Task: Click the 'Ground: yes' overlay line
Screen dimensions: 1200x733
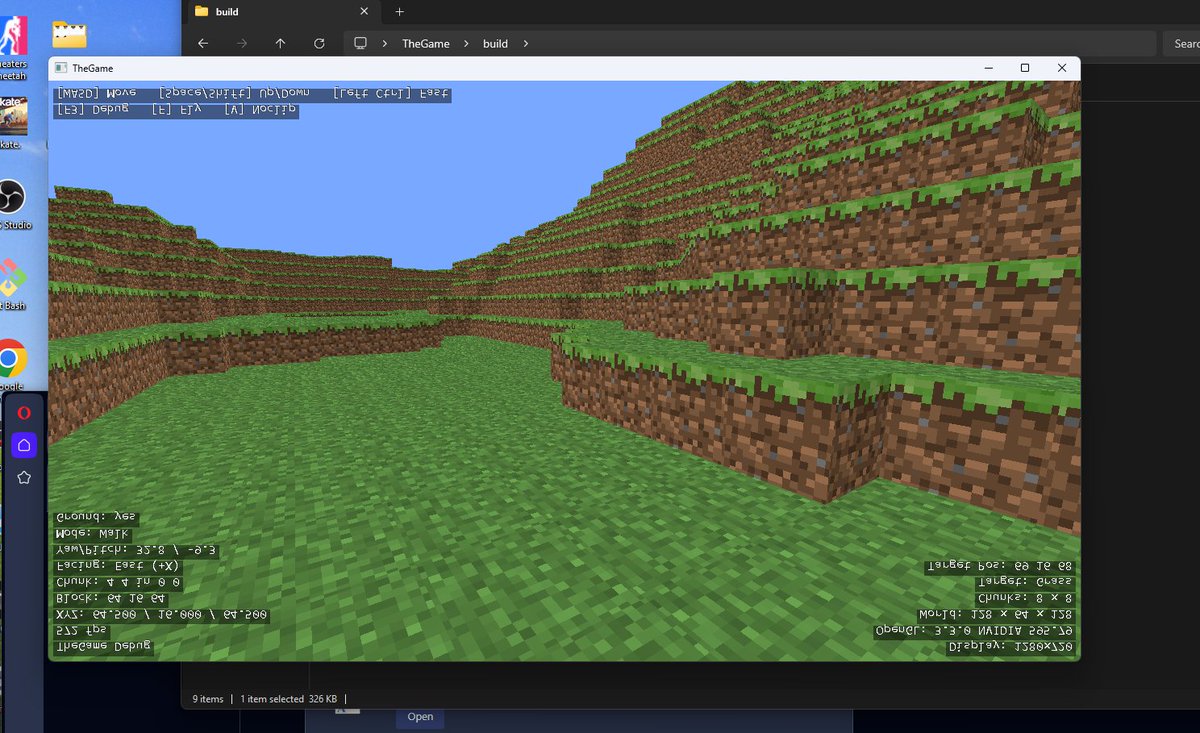Action: click(x=95, y=518)
